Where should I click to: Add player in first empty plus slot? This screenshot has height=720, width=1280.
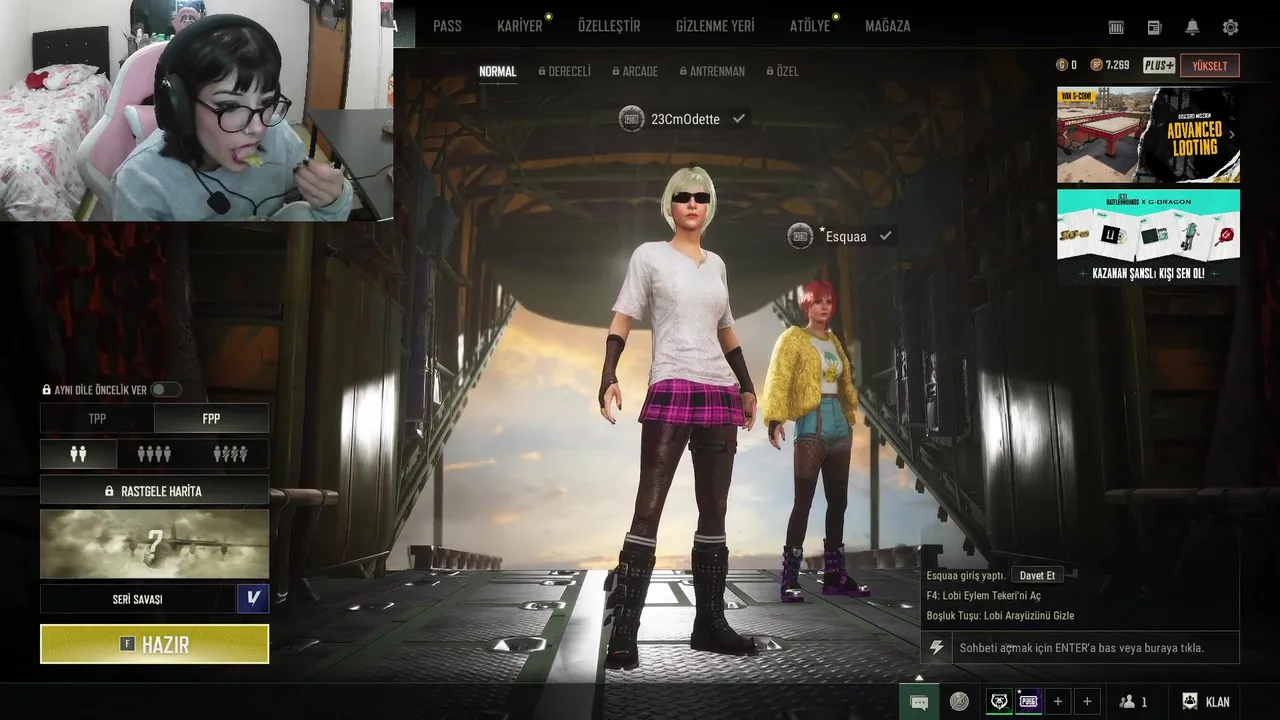1058,702
